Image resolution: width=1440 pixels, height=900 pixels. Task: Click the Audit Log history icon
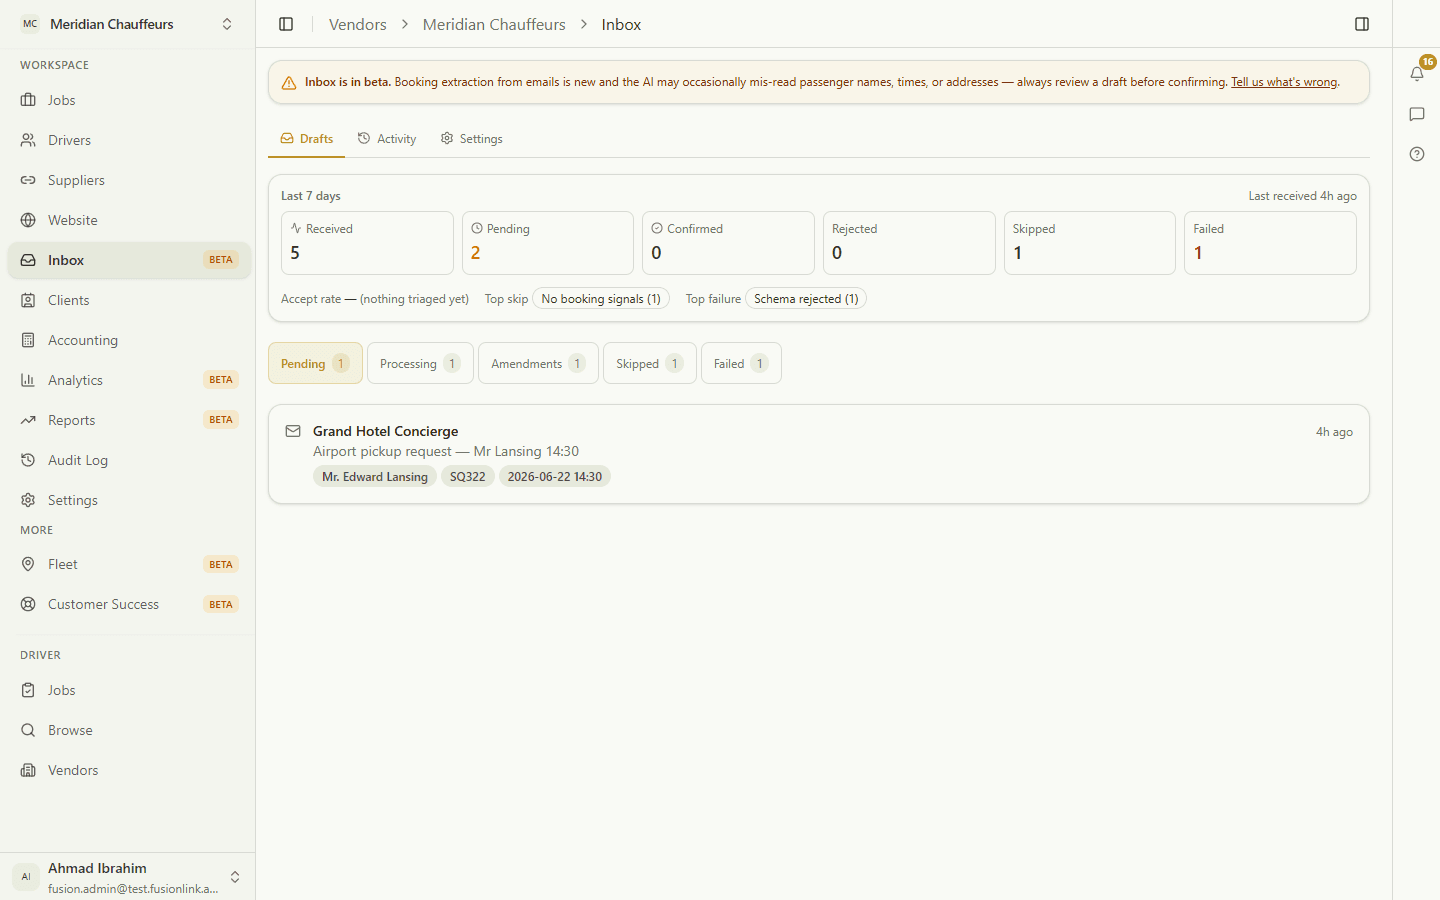point(28,460)
